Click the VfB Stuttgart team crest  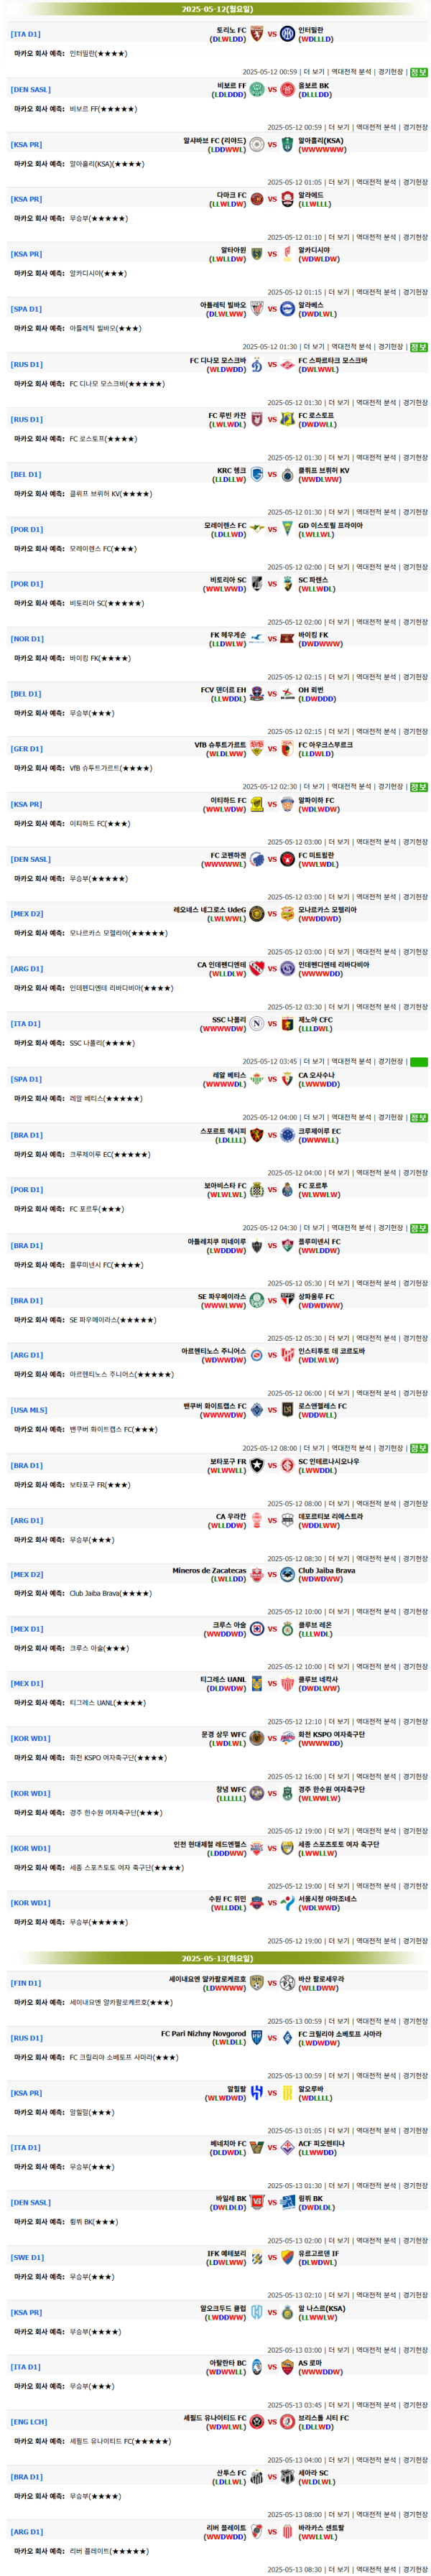coord(257,749)
